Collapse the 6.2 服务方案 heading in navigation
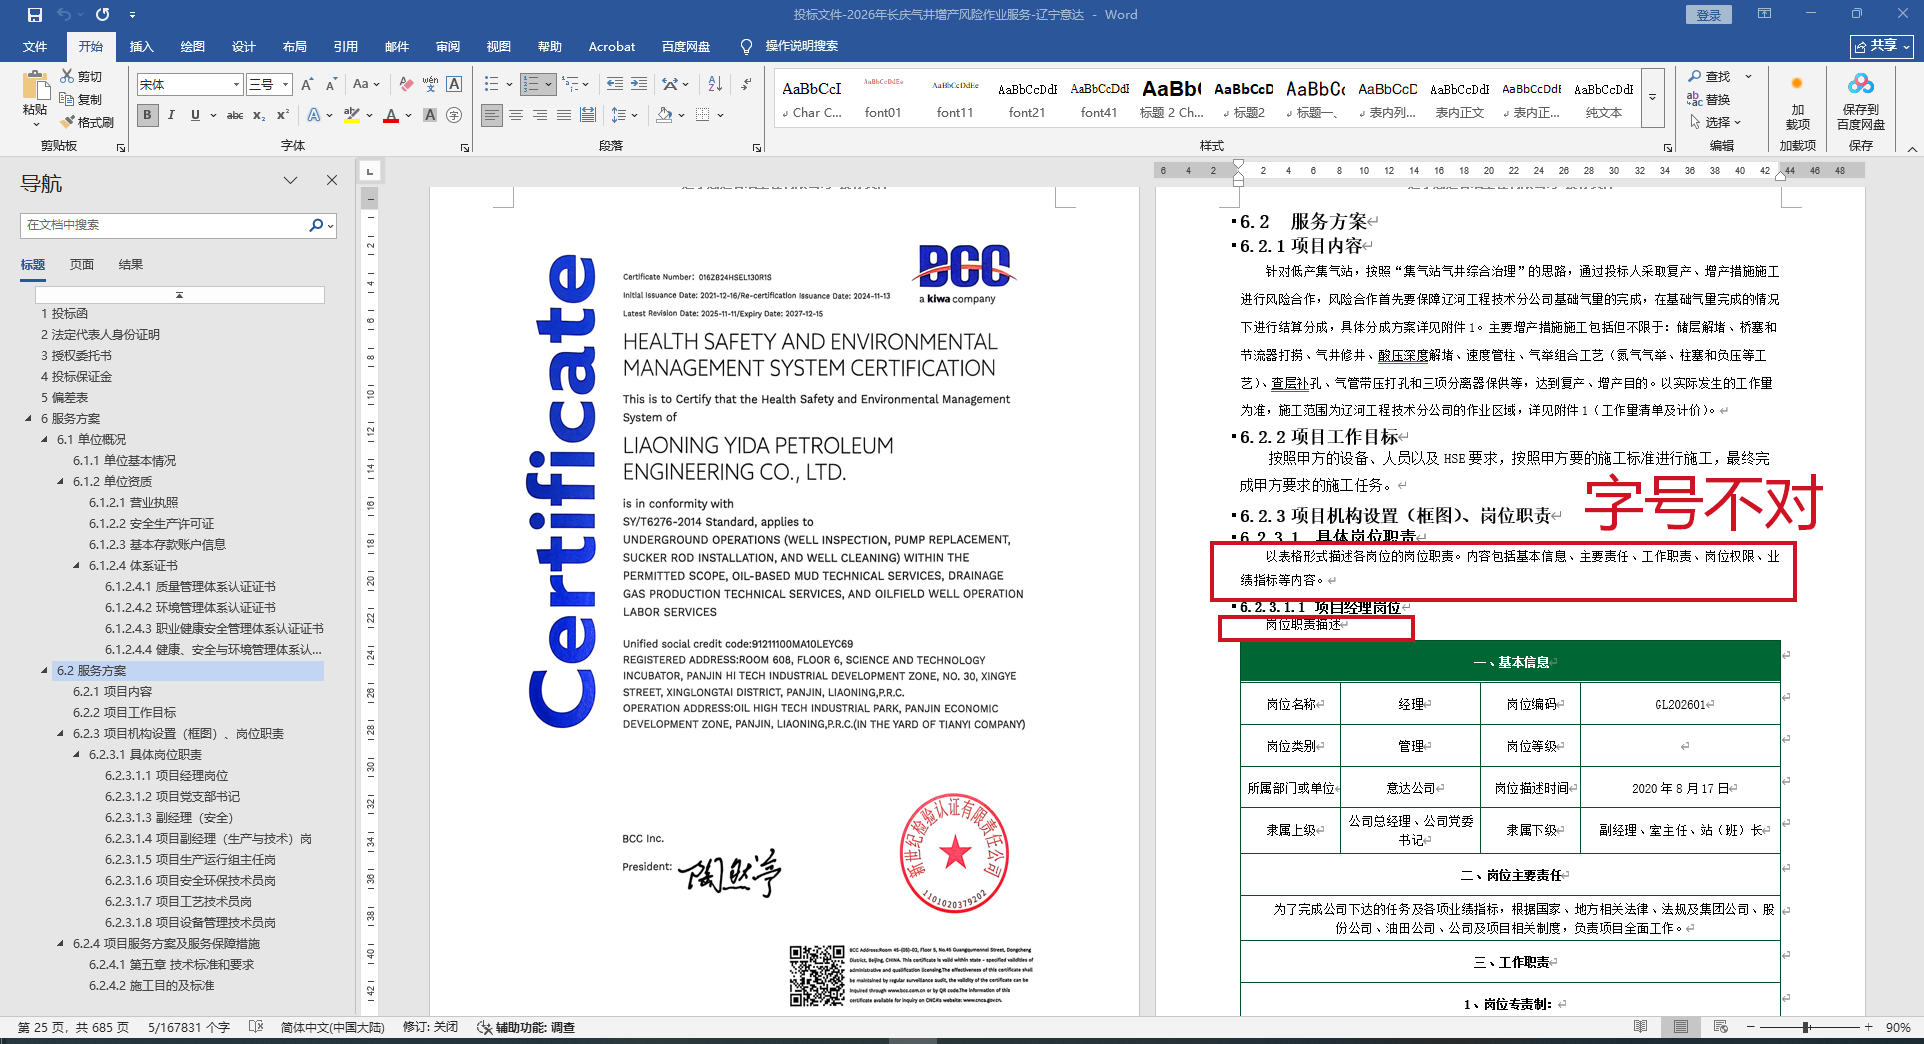This screenshot has width=1924, height=1044. coord(44,670)
